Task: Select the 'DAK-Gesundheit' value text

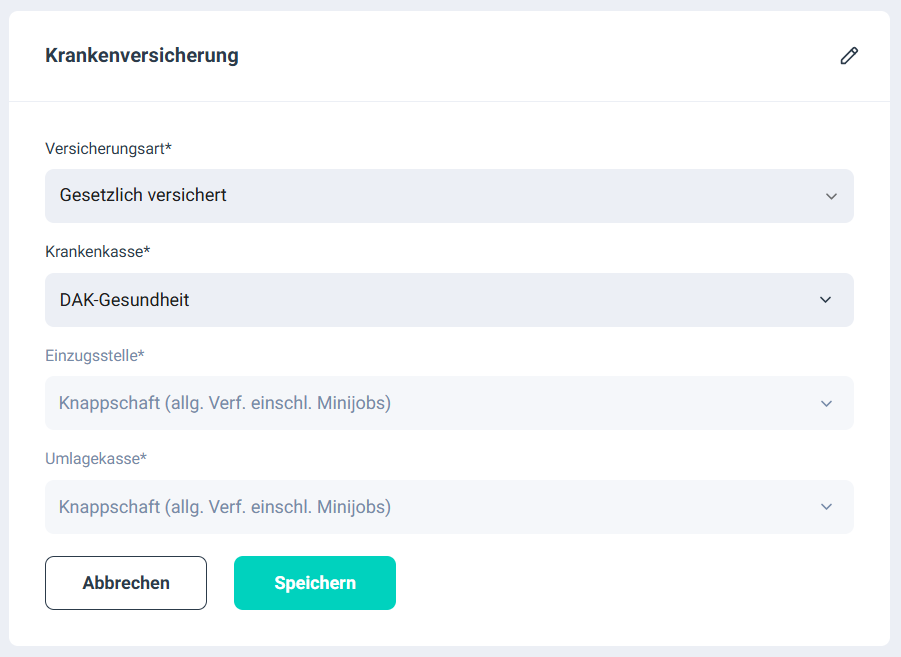Action: coord(125,300)
